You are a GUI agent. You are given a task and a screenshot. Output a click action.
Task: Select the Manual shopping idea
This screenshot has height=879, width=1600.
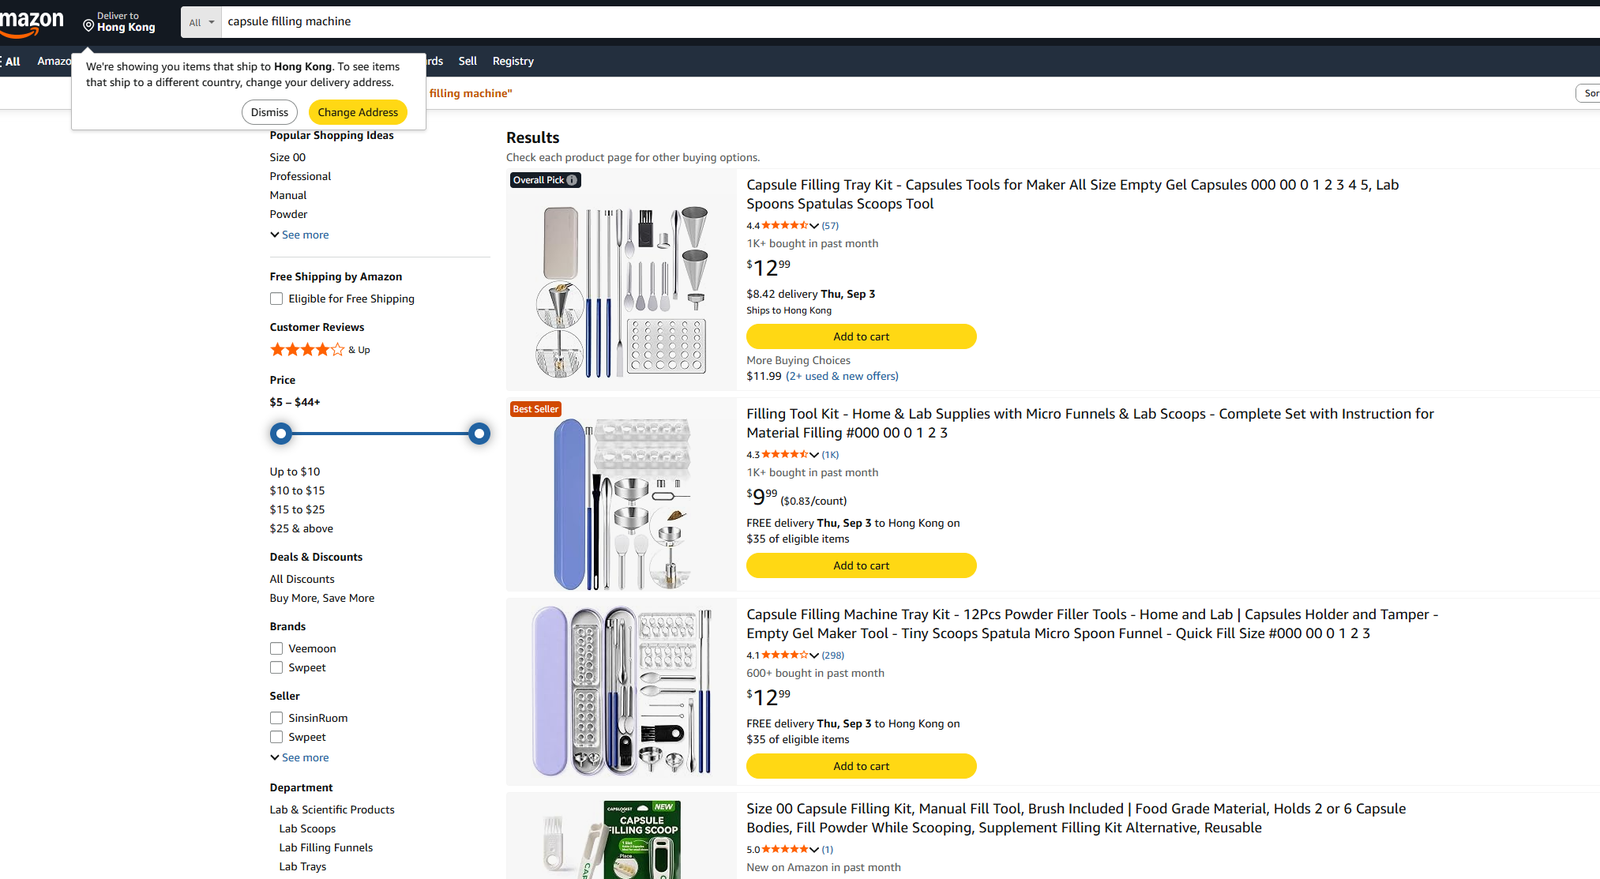click(288, 195)
